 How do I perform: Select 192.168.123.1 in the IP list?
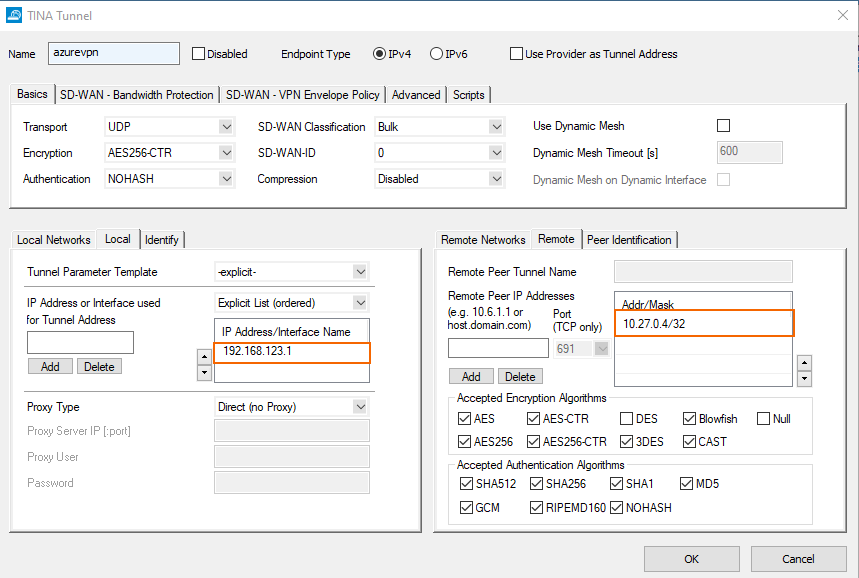tap(291, 351)
